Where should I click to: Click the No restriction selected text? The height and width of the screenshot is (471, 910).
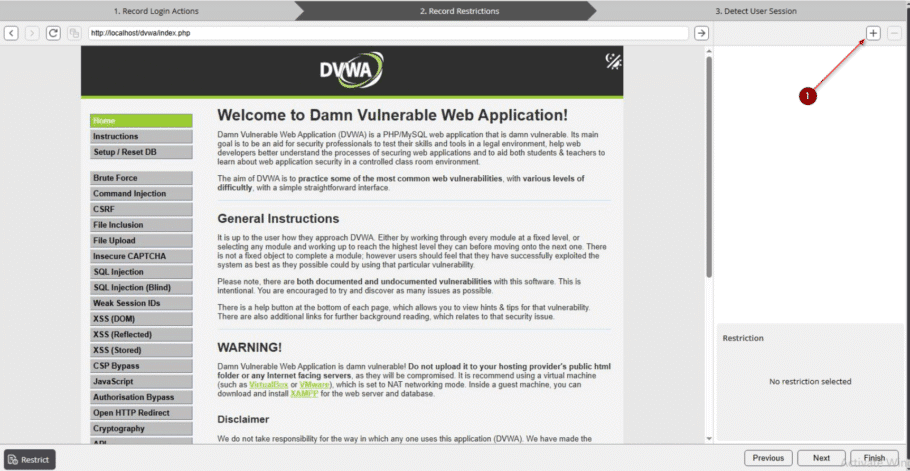(x=810, y=382)
